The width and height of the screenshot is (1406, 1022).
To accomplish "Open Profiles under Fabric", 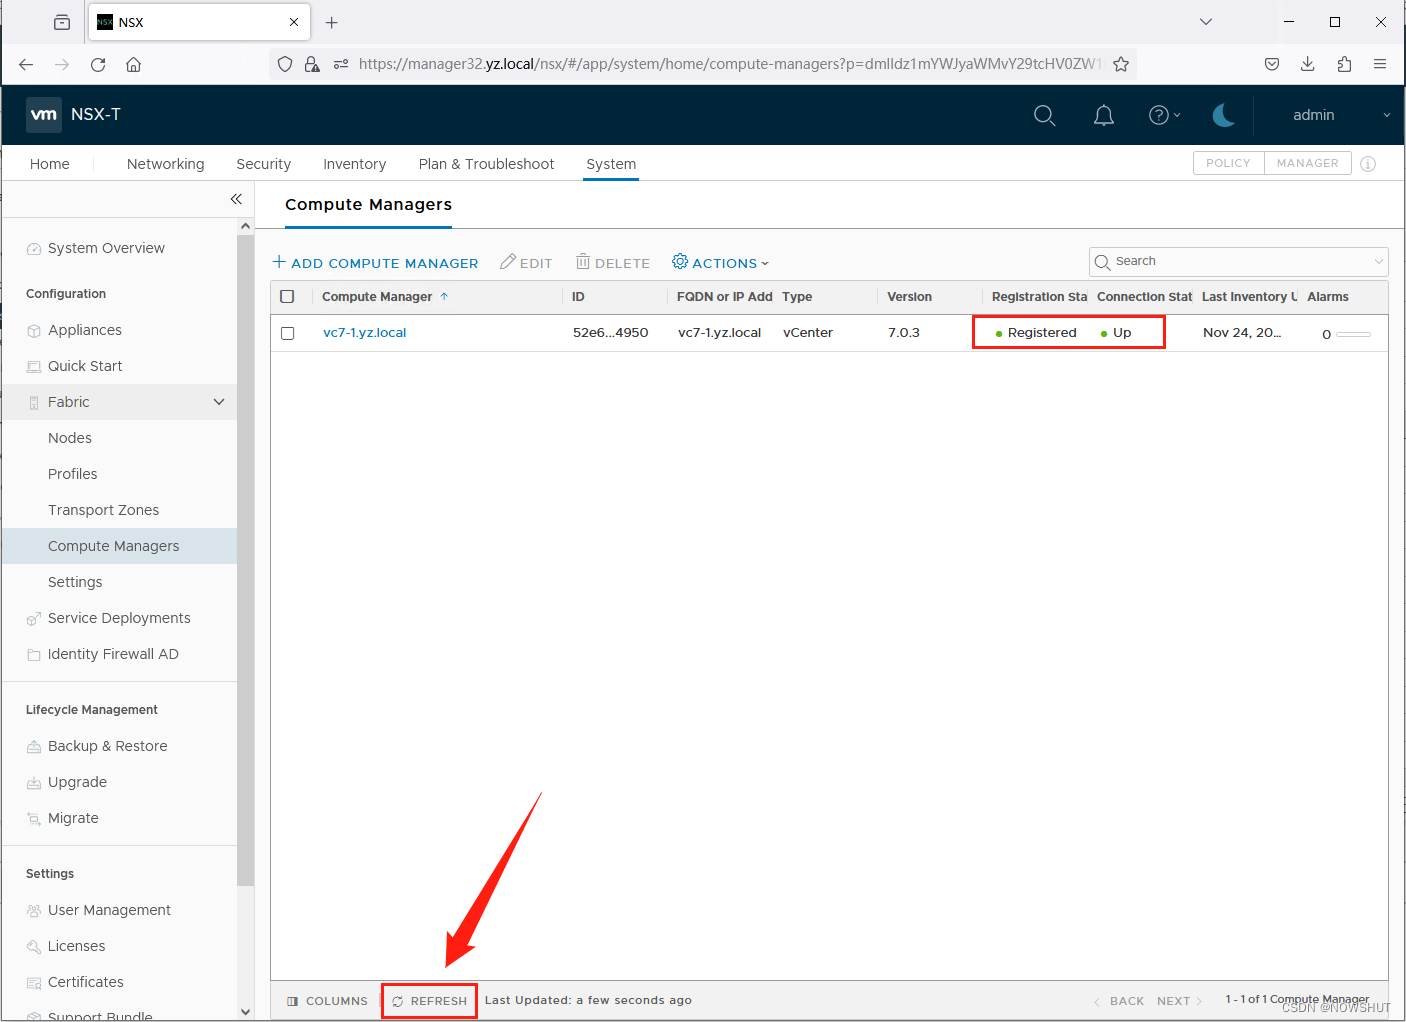I will pos(73,474).
